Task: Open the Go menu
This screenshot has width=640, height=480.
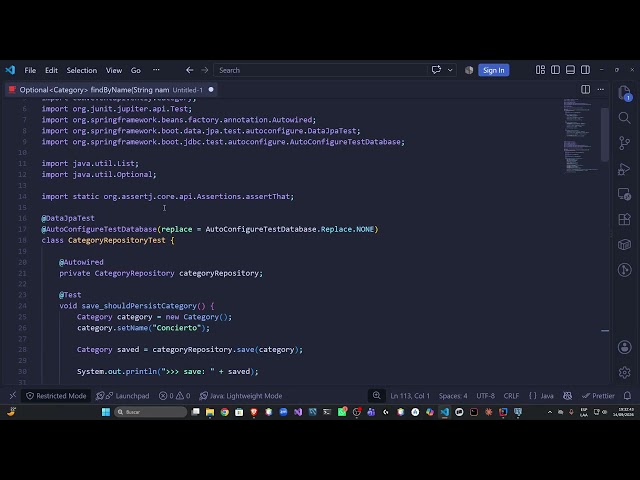Action: [x=136, y=70]
